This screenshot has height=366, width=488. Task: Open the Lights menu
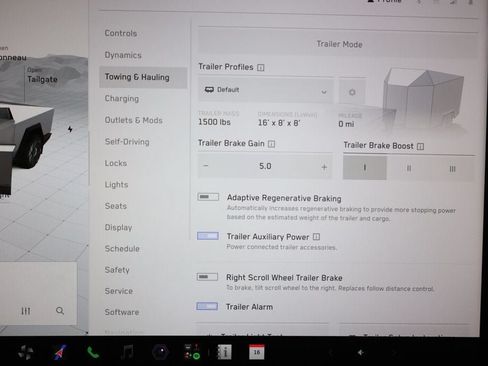(x=116, y=185)
